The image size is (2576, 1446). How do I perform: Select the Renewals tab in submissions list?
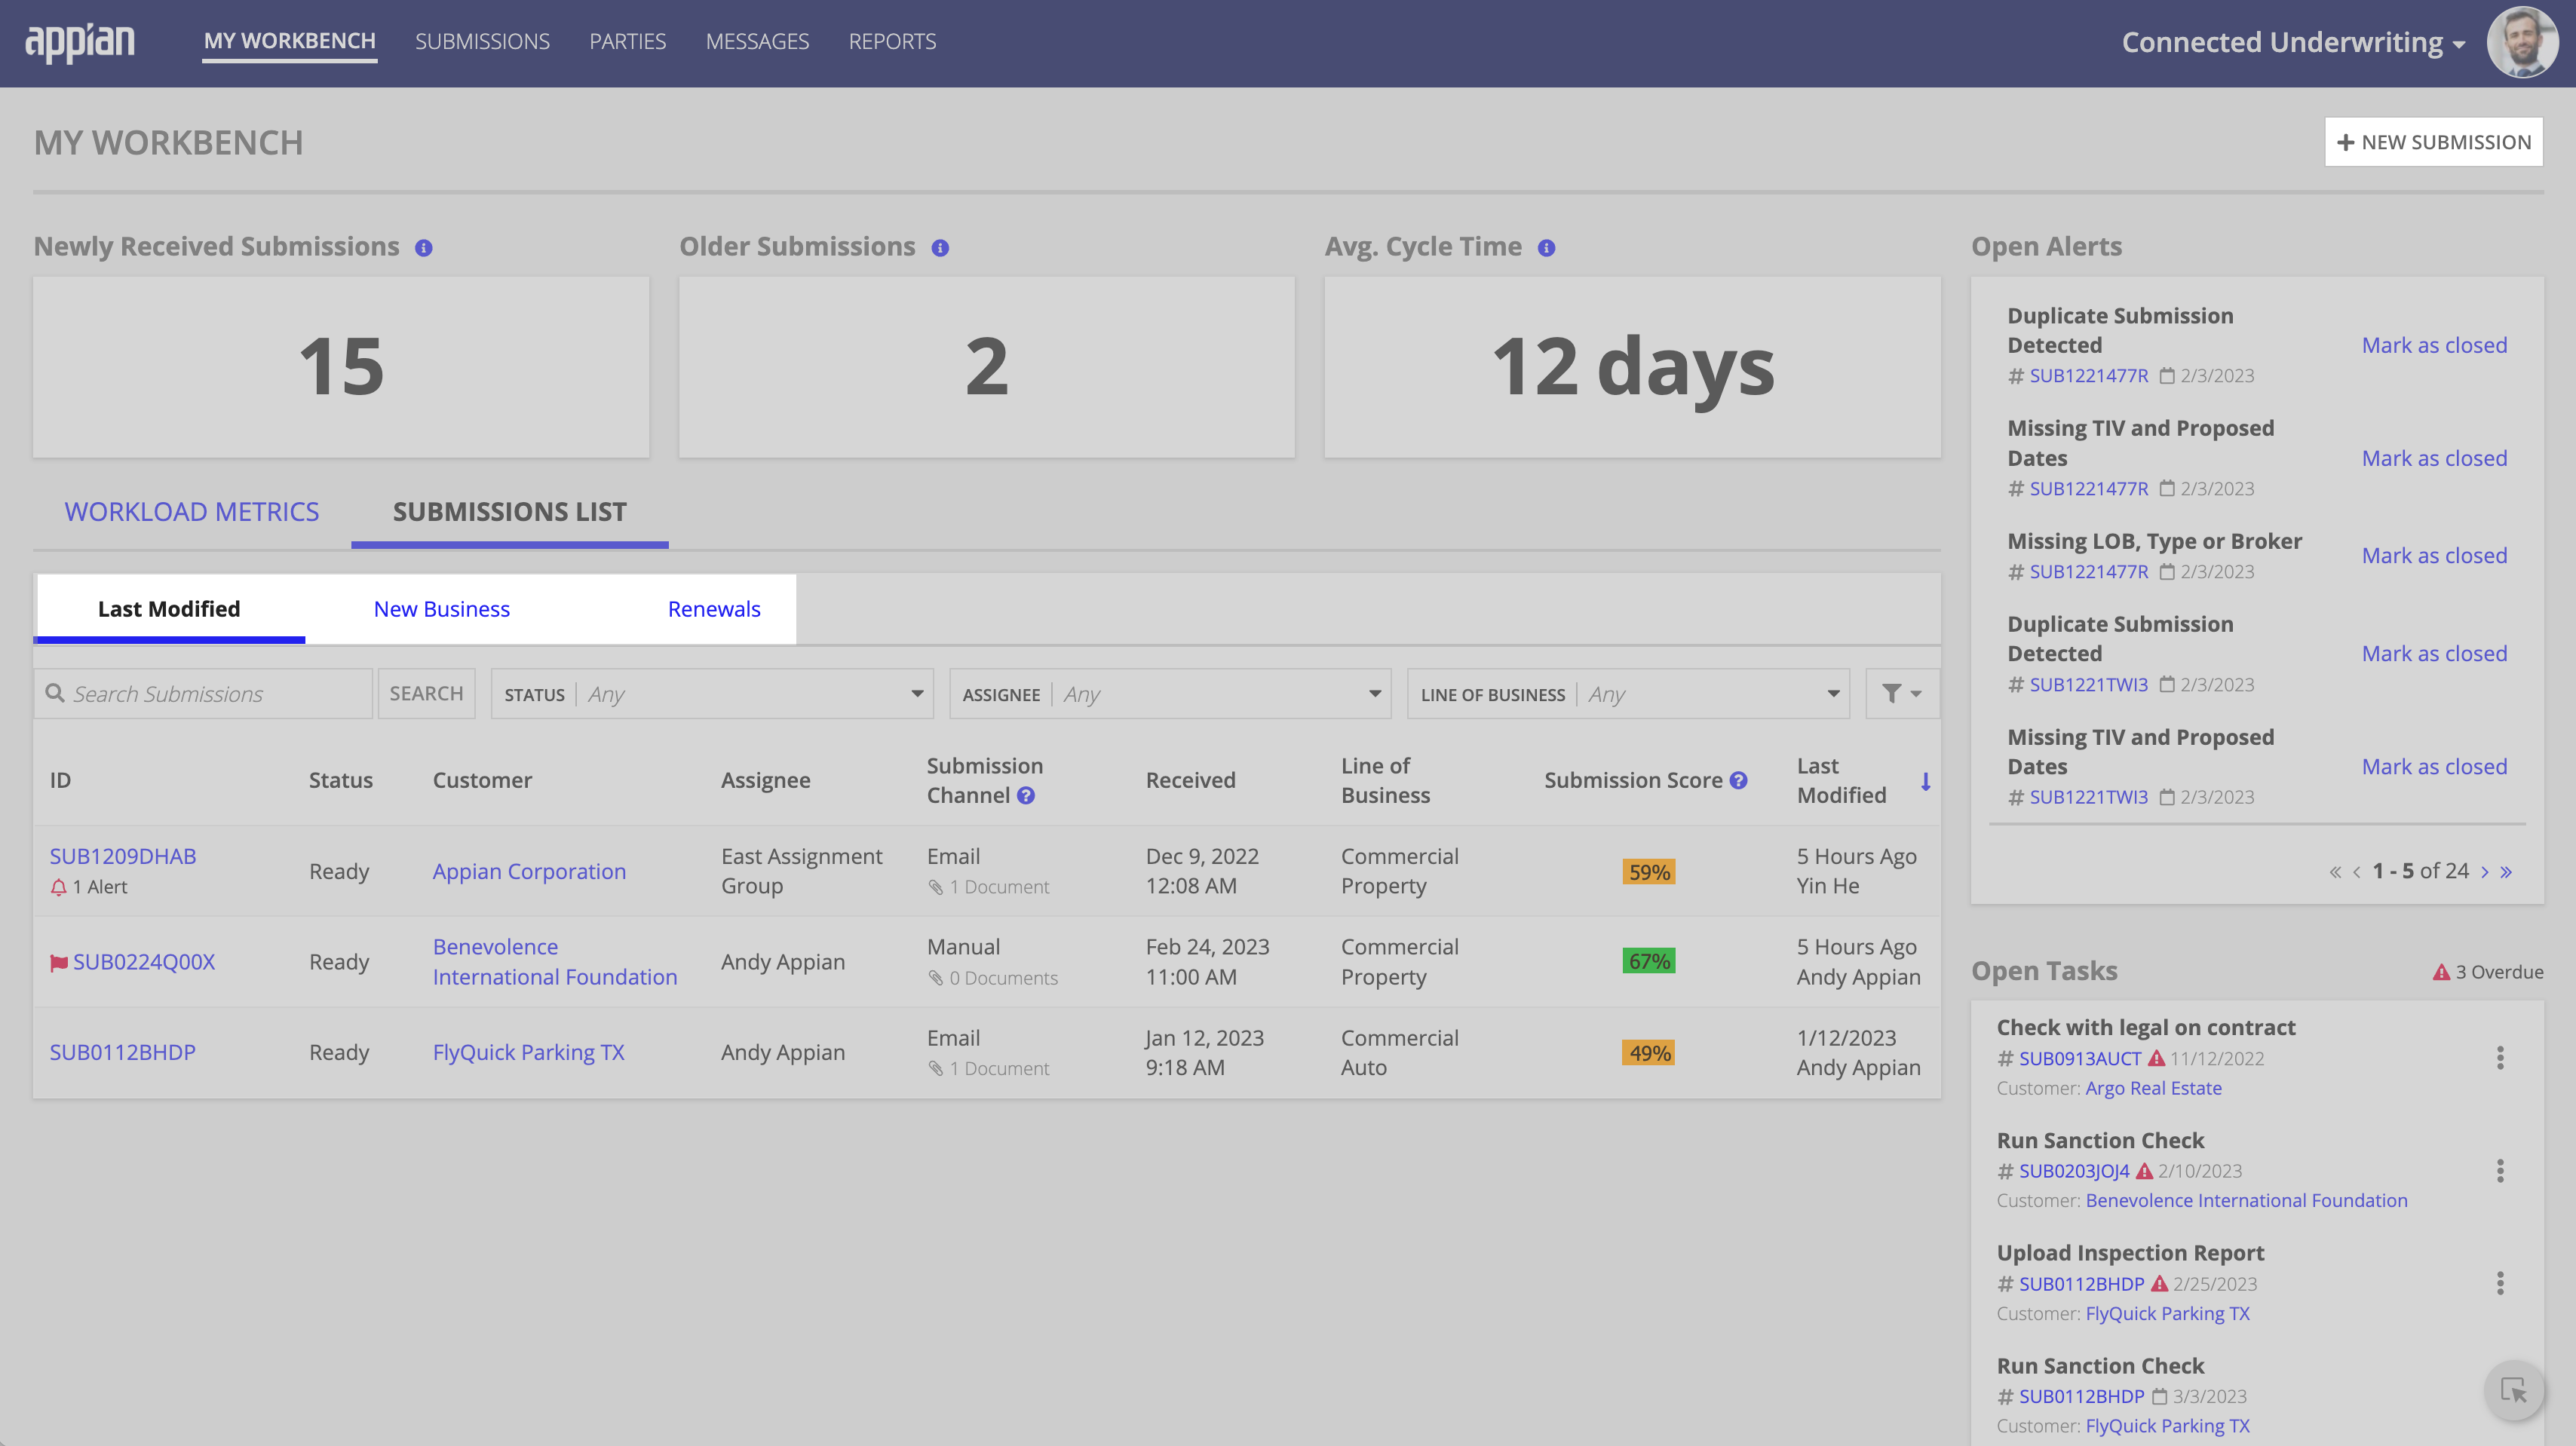point(713,608)
